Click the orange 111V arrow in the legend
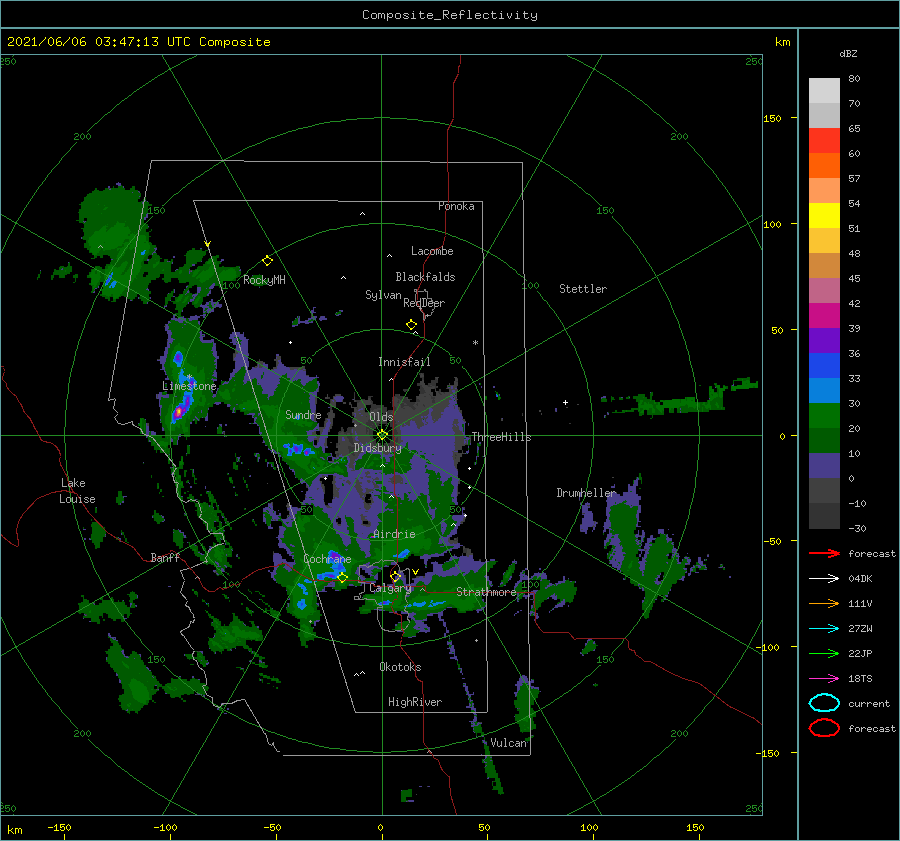Viewport: 900px width, 841px height. click(824, 603)
